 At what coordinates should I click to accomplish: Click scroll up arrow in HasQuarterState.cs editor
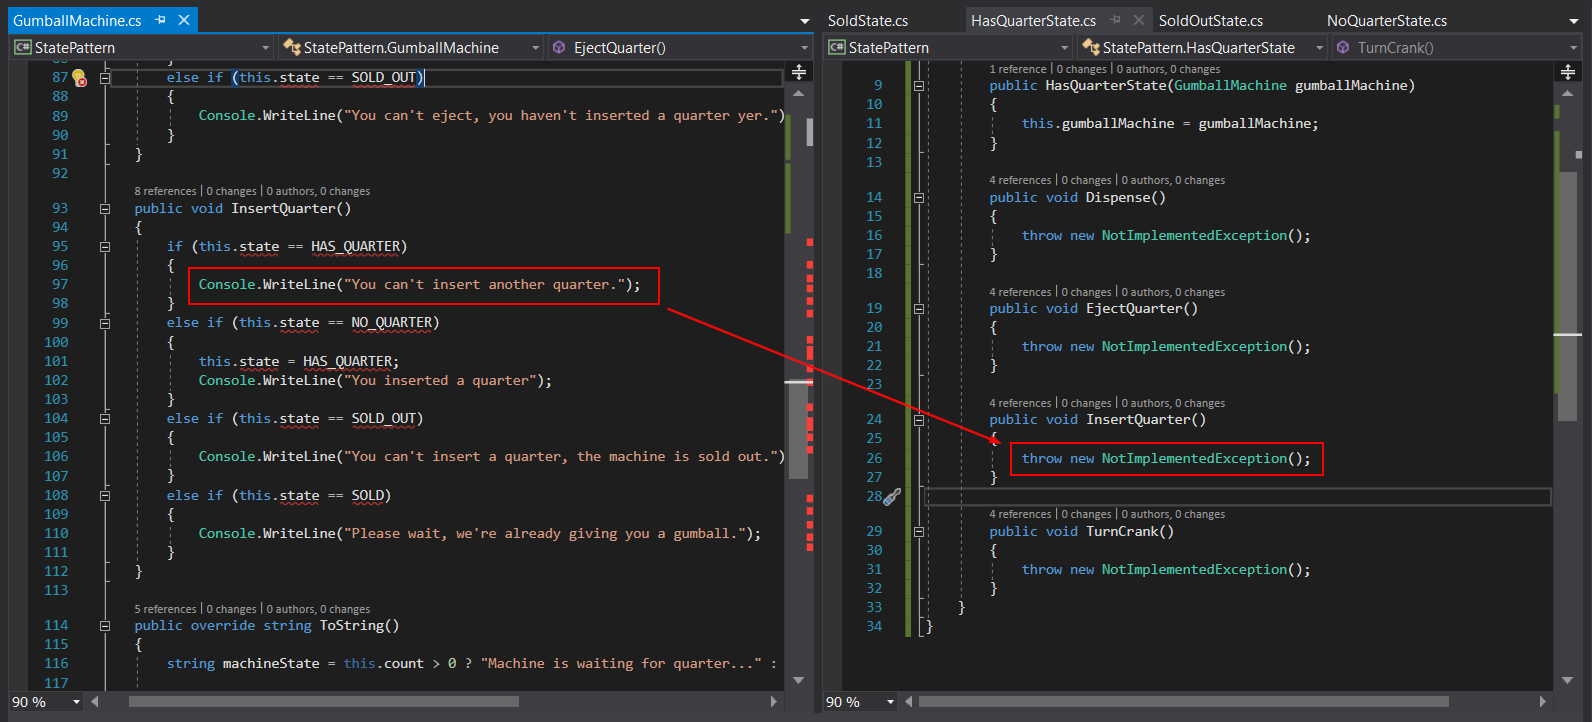point(1568,93)
